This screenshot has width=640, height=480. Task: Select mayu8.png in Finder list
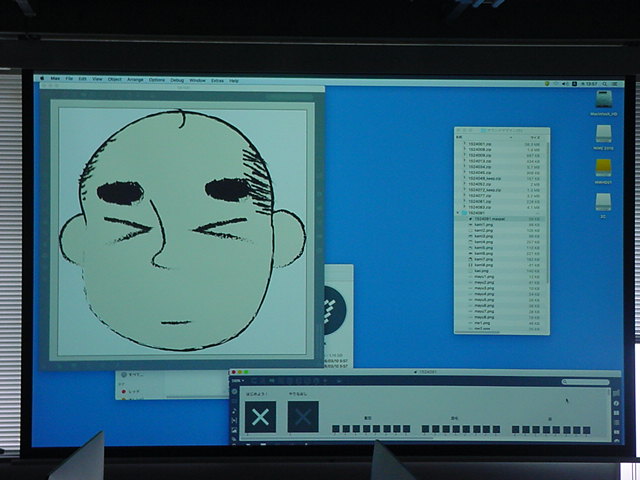coord(484,317)
